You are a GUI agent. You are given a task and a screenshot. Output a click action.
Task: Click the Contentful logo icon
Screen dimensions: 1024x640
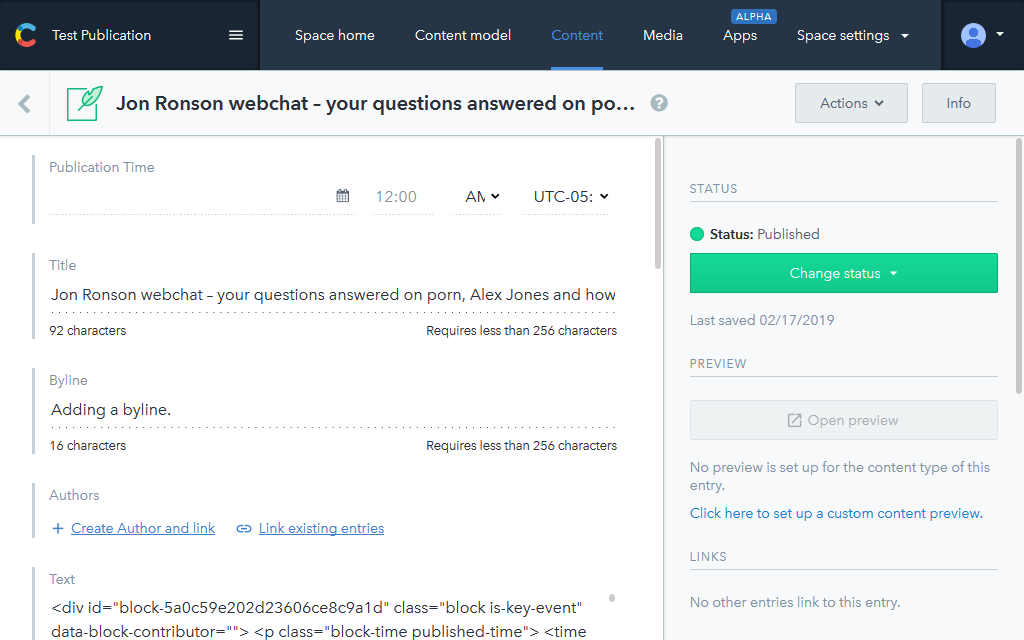click(x=25, y=35)
